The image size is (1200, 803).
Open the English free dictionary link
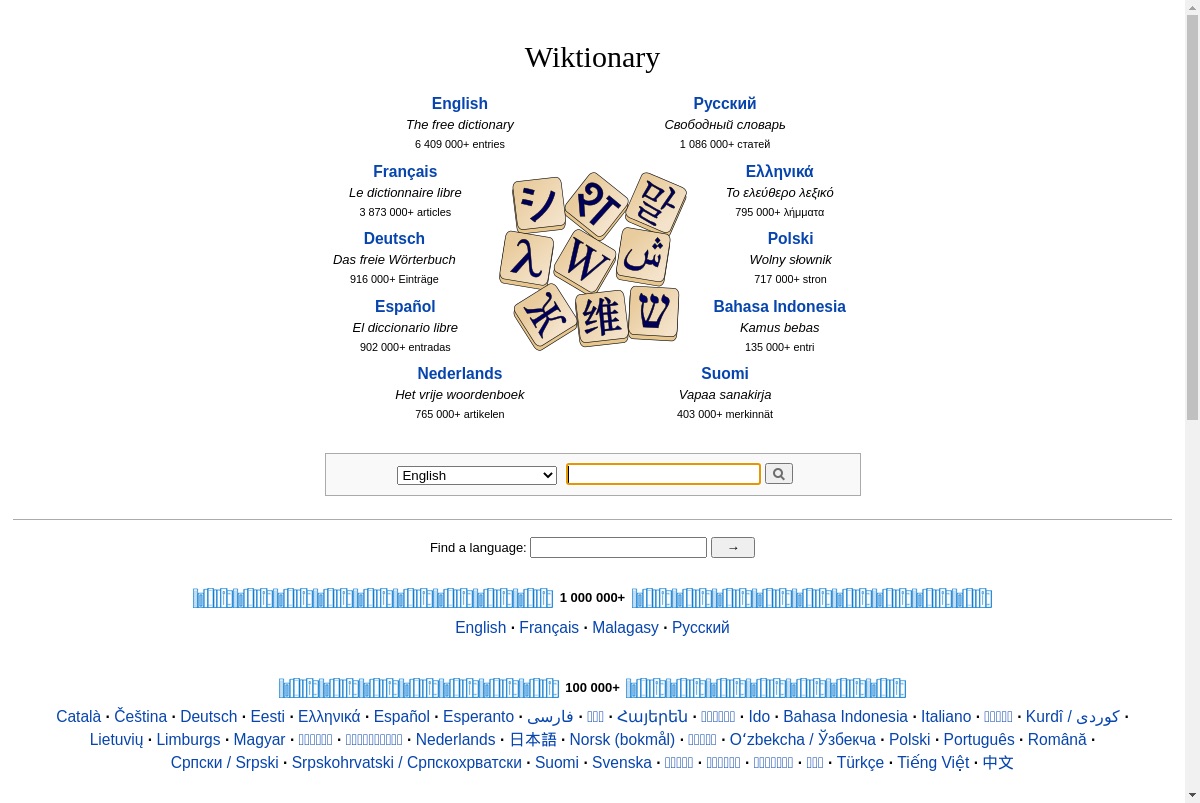460,104
